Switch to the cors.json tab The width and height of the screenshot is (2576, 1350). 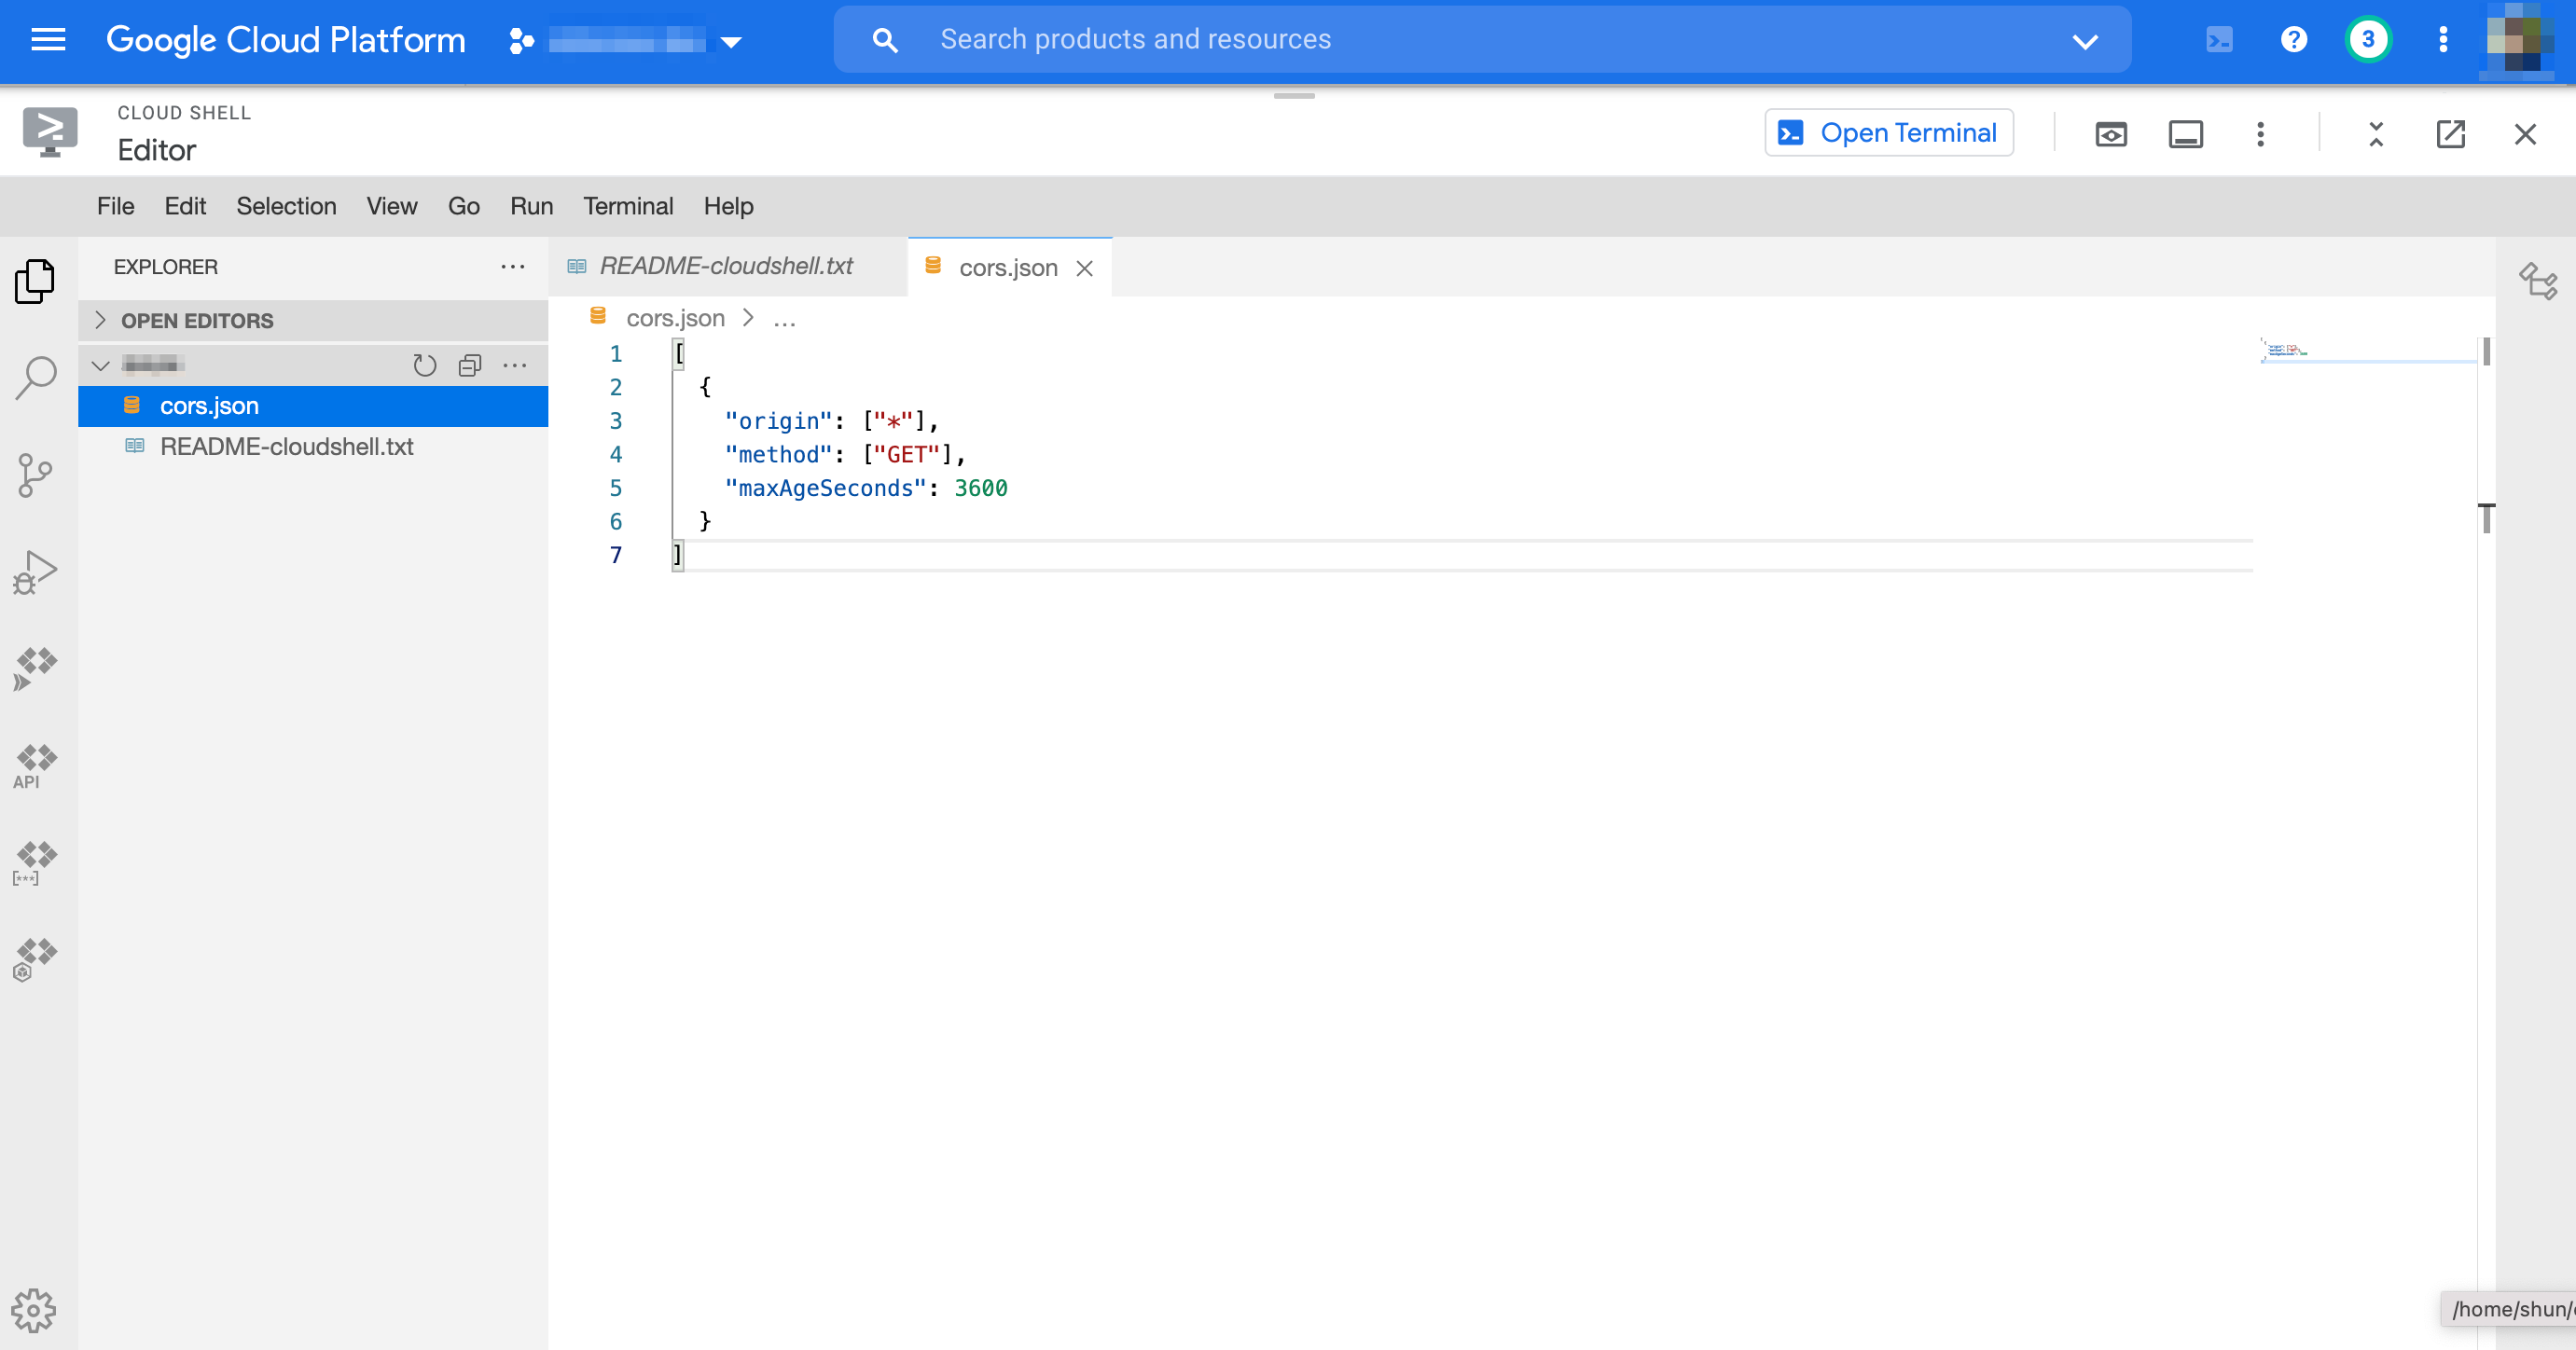[x=1008, y=268]
